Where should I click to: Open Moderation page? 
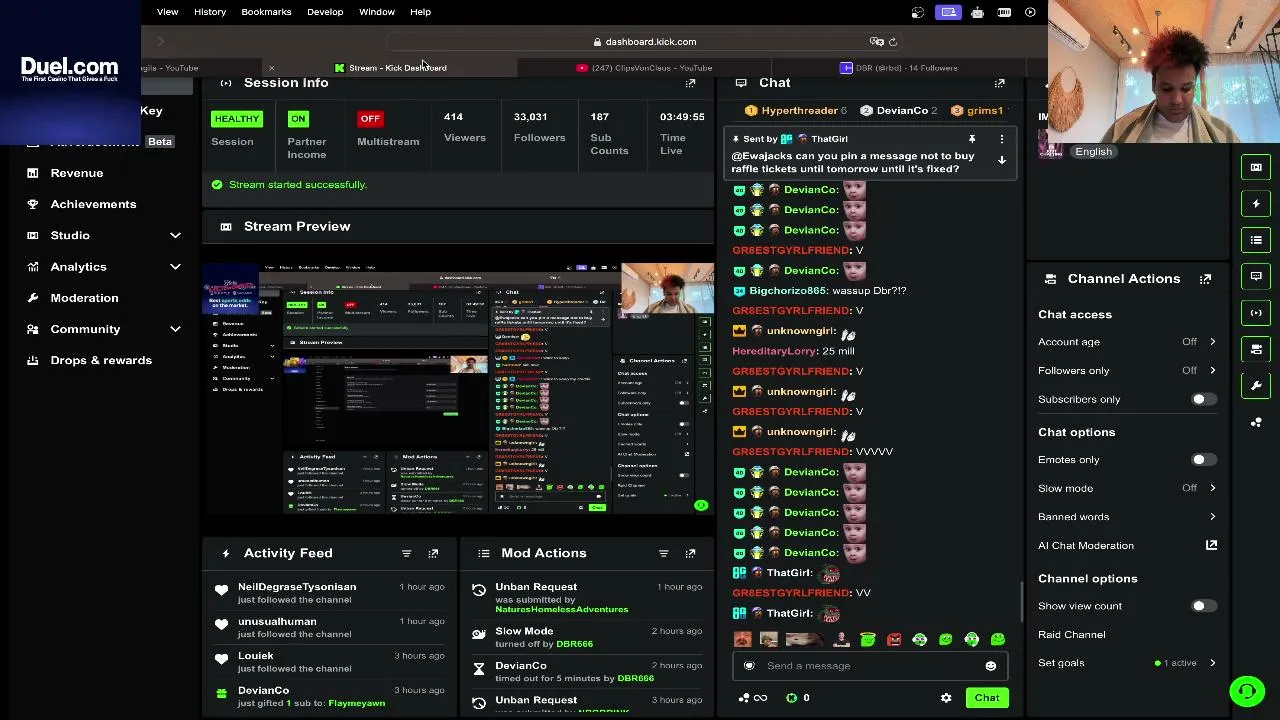[x=84, y=298]
